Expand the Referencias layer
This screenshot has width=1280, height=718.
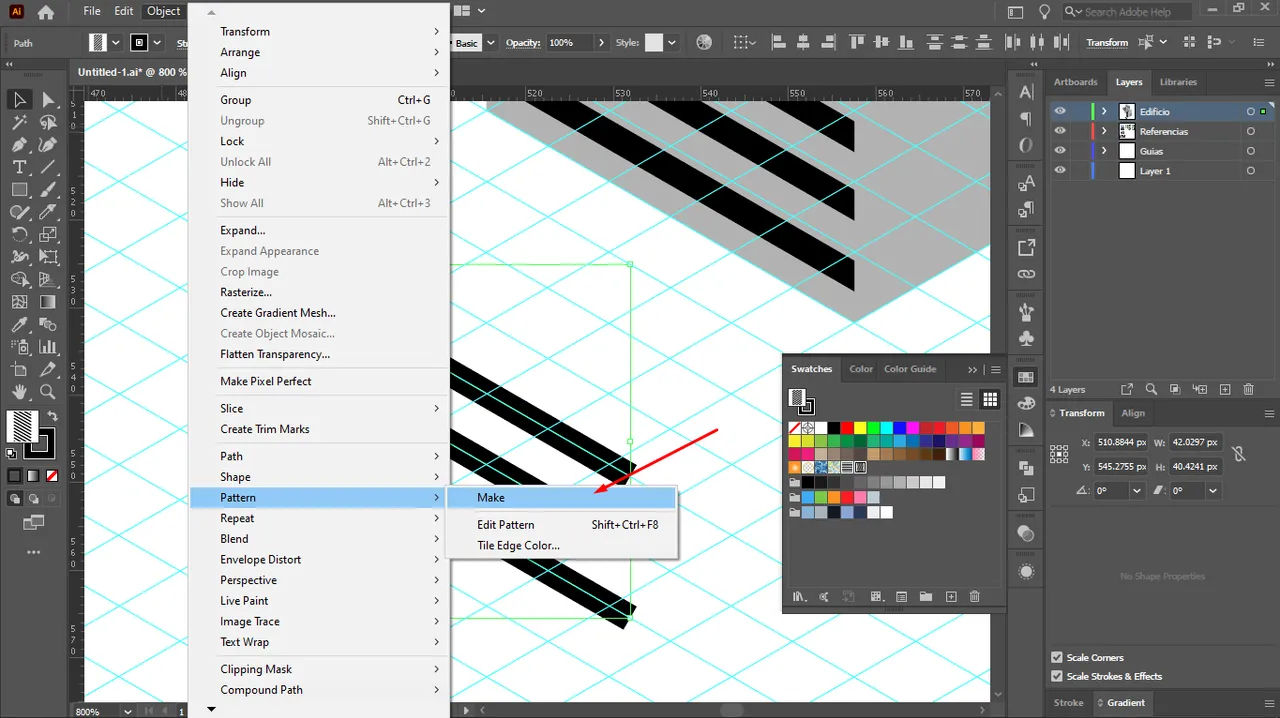tap(1104, 131)
